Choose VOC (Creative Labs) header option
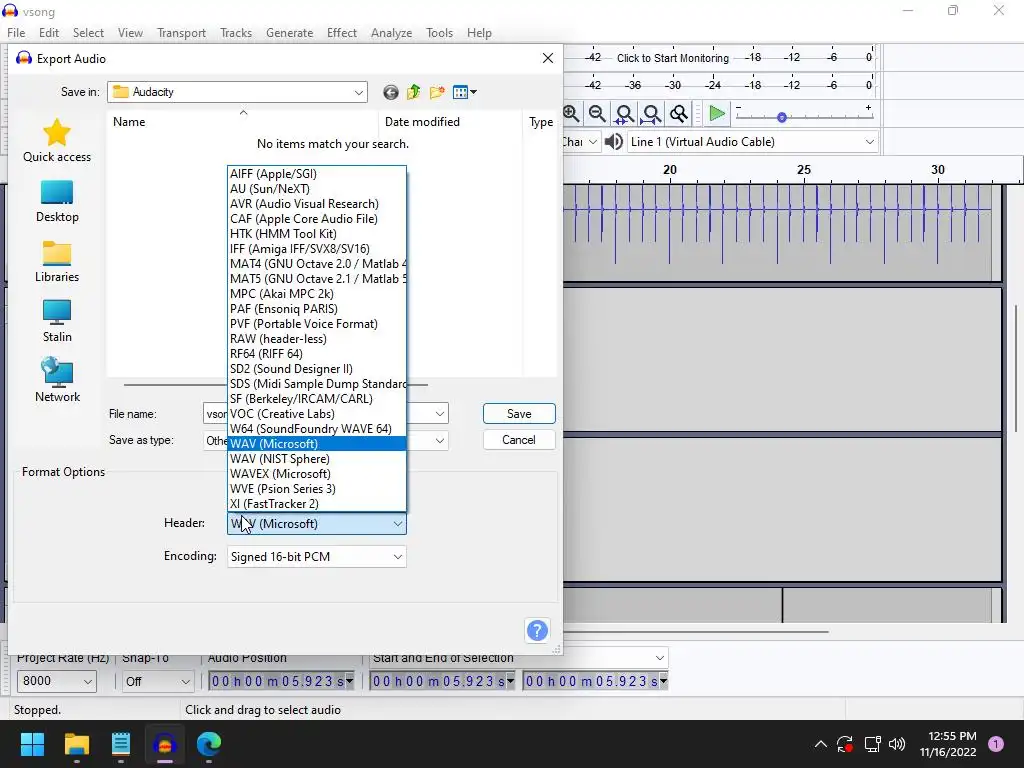The image size is (1024, 768). point(317,414)
